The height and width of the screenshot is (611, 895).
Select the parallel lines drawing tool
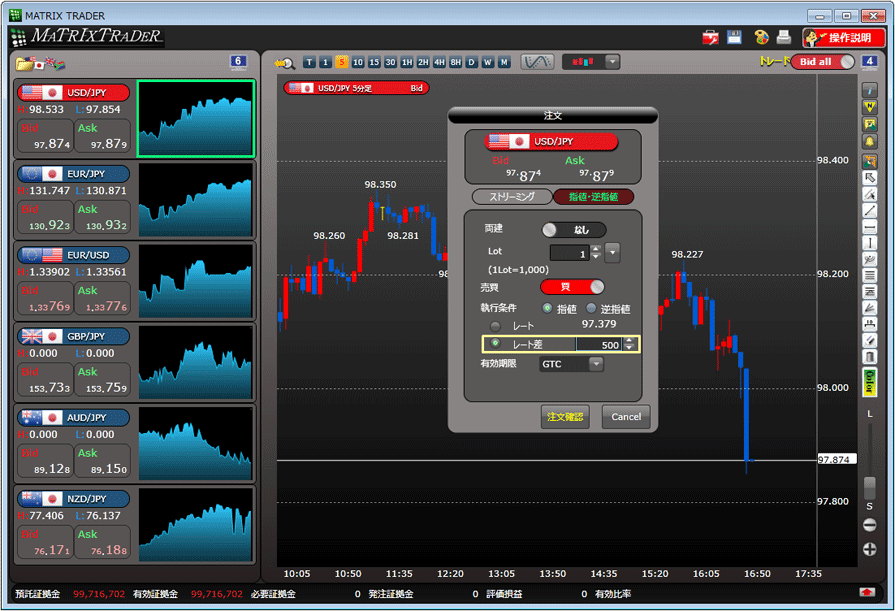pos(869,276)
